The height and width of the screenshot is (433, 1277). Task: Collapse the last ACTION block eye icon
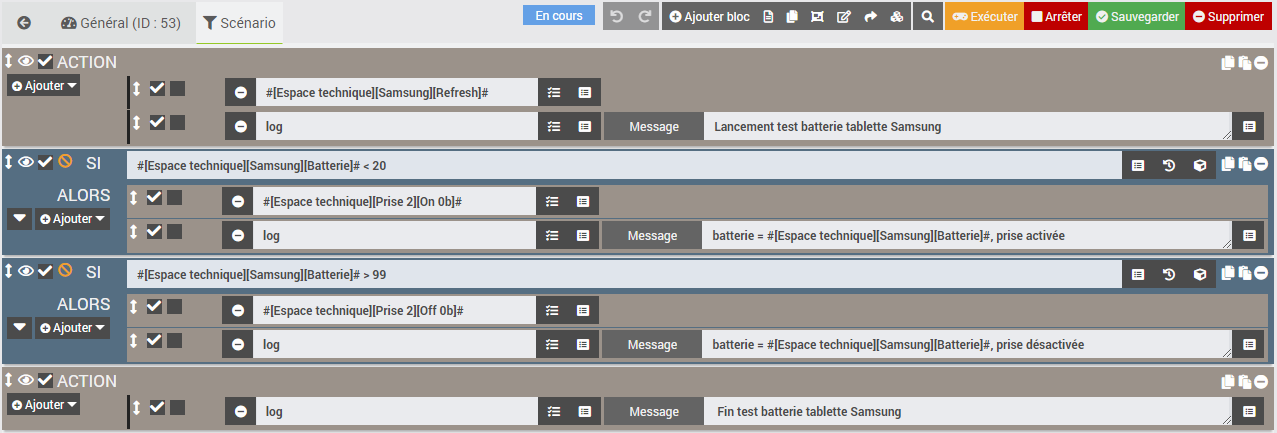coord(26,380)
